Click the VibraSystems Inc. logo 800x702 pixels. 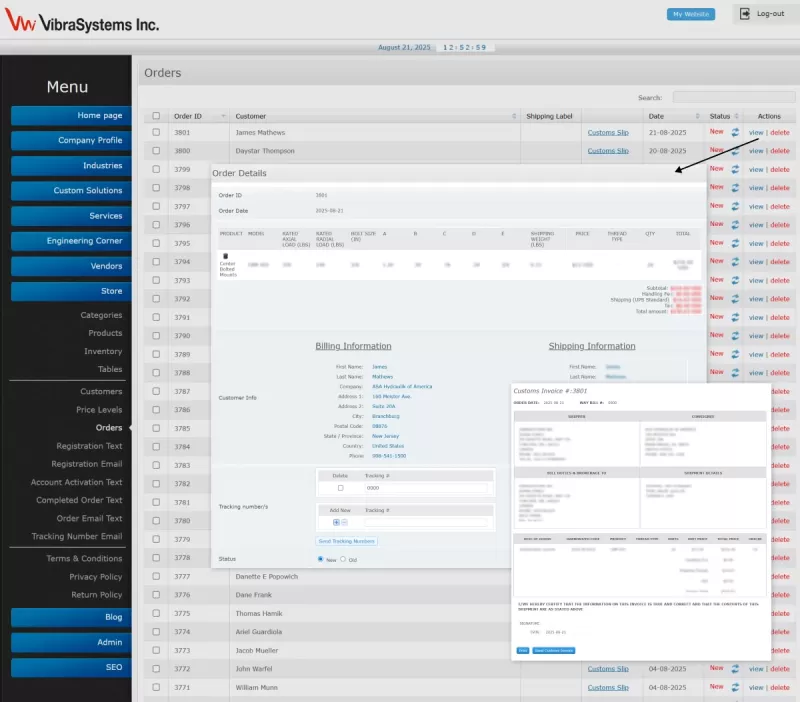tap(82, 23)
